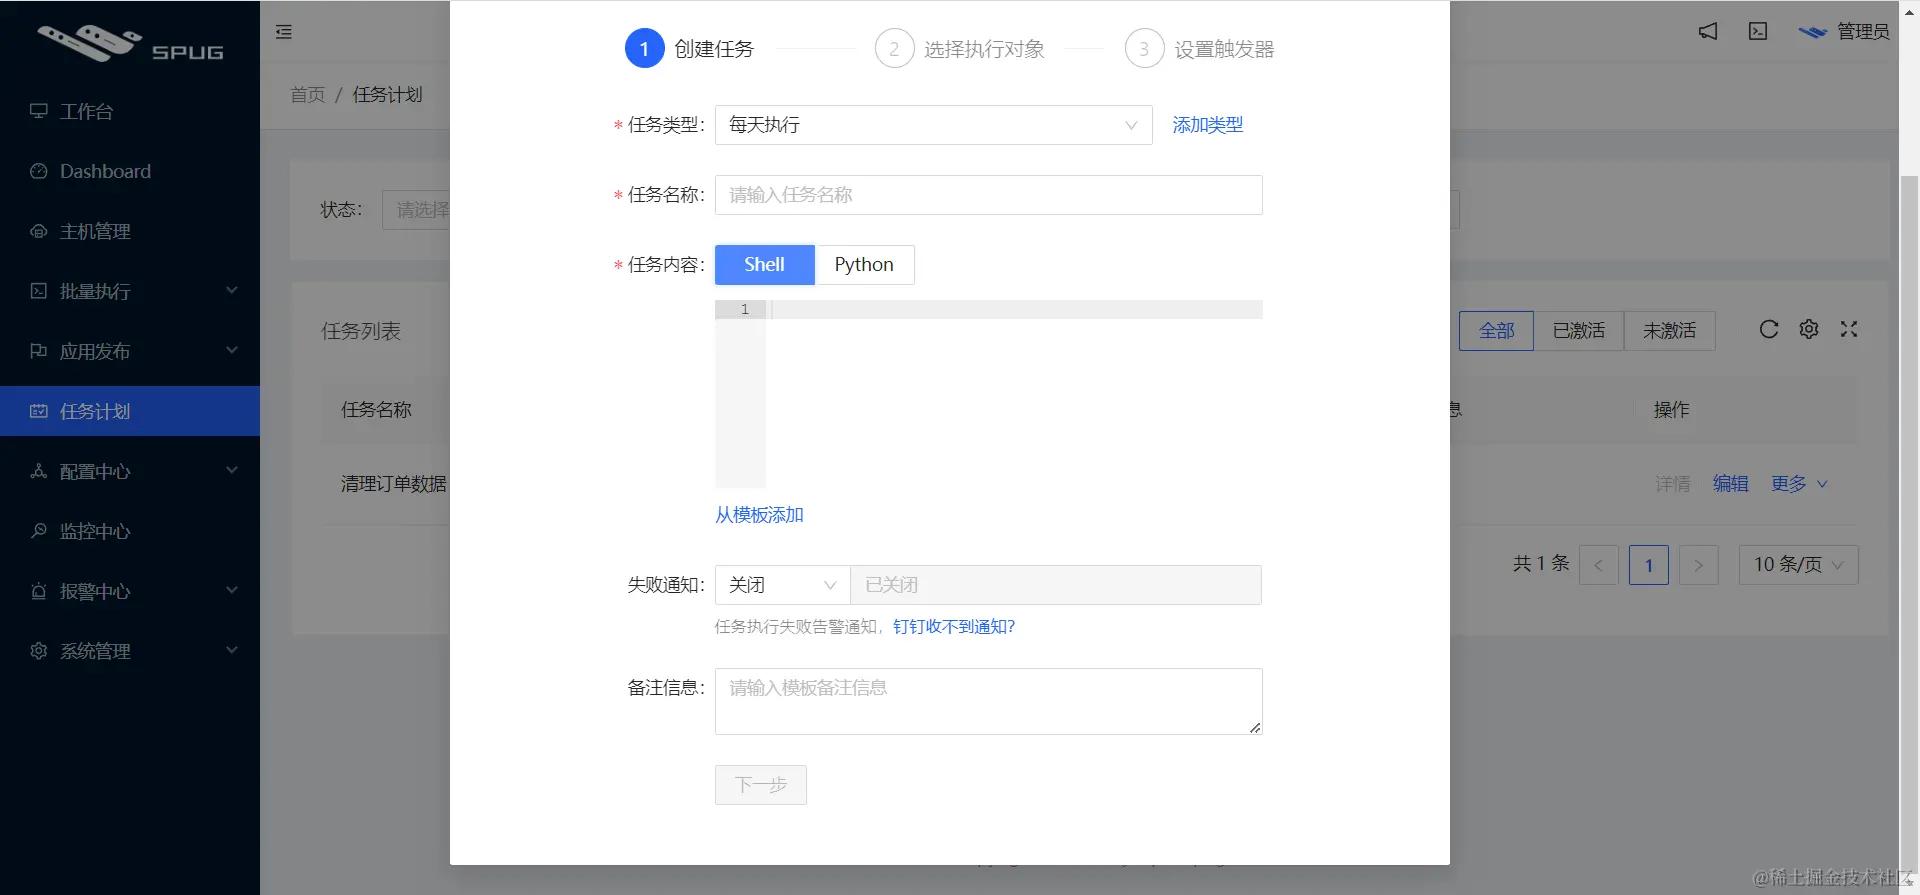Click the 报警中心 alert icon
Viewport: 1920px width, 895px height.
(39, 591)
